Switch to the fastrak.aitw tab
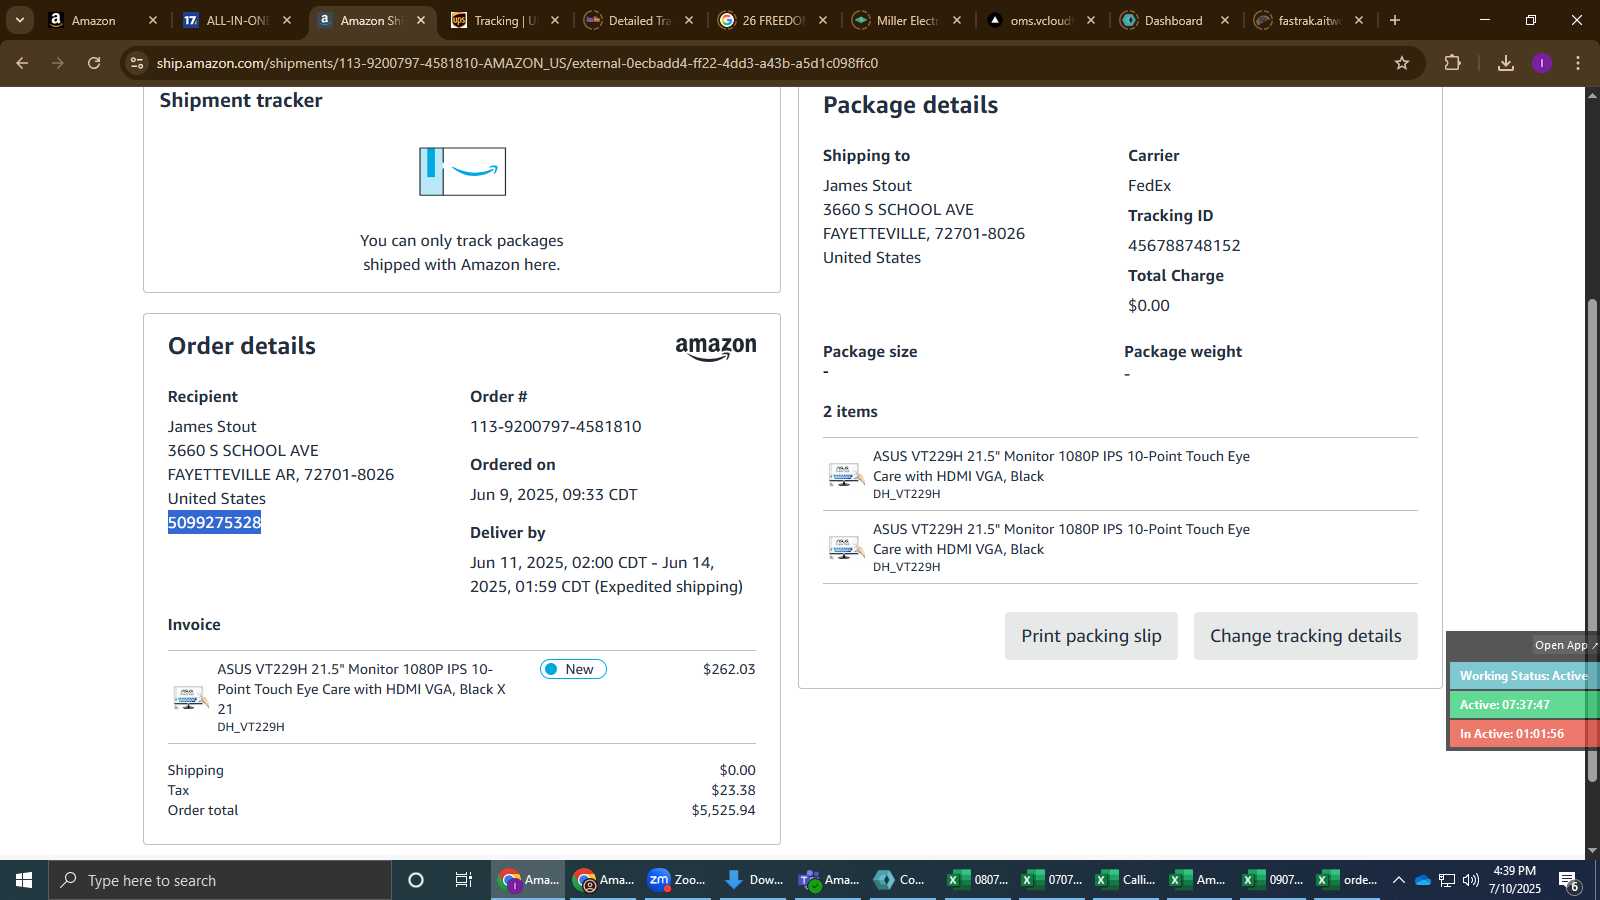Image resolution: width=1600 pixels, height=900 pixels. [1308, 20]
